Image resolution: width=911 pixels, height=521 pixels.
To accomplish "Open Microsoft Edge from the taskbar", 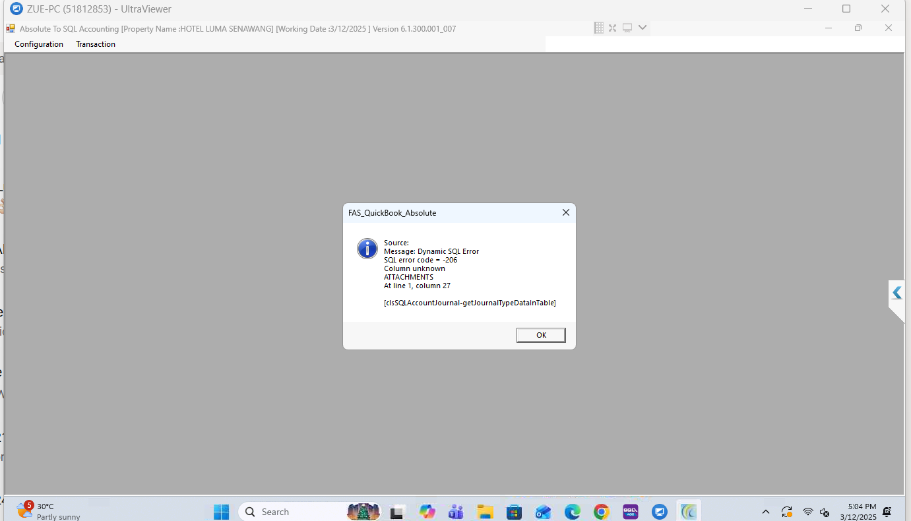I will click(572, 512).
